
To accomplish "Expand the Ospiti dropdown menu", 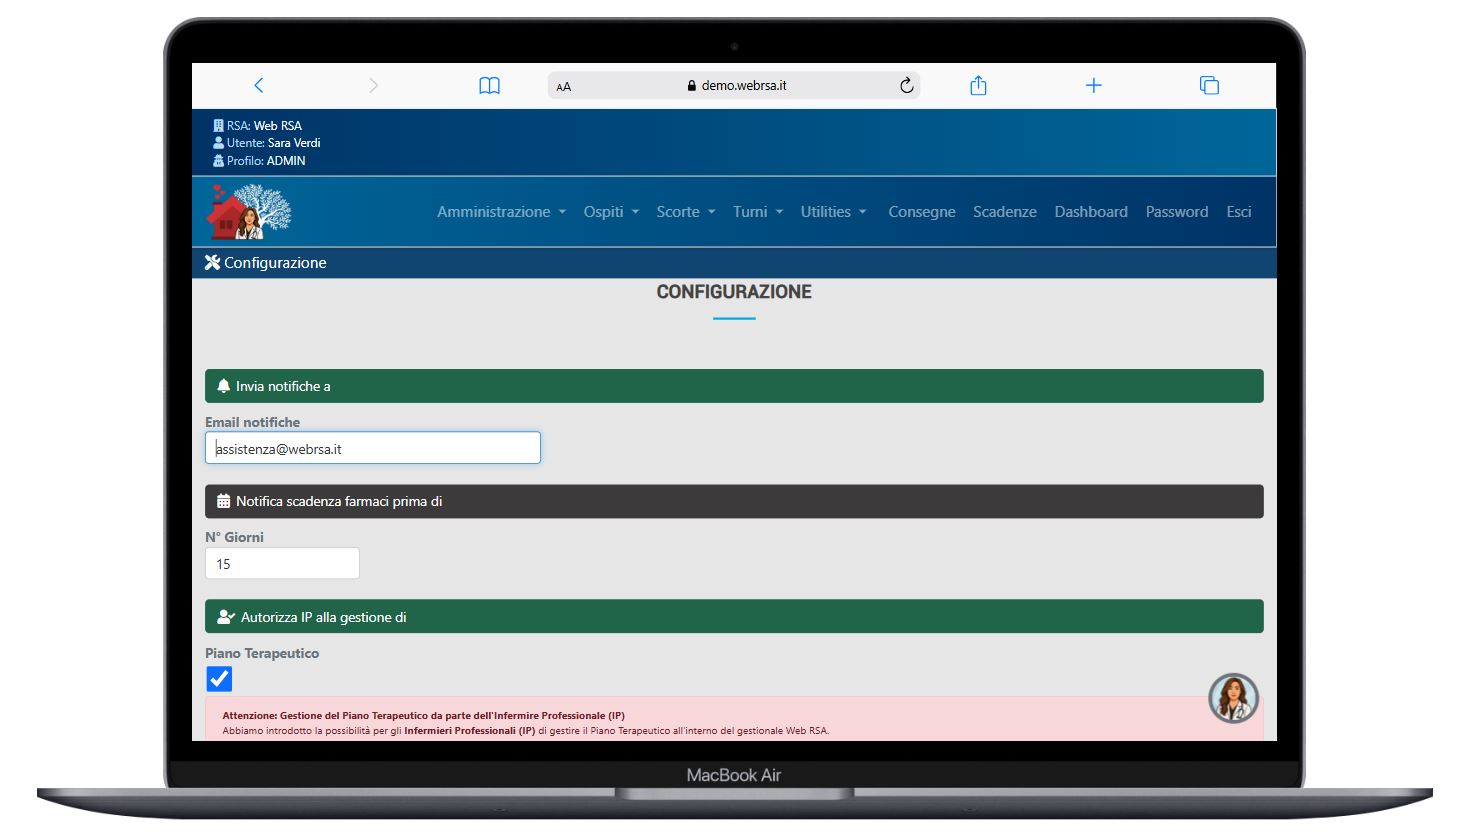I will coord(611,212).
